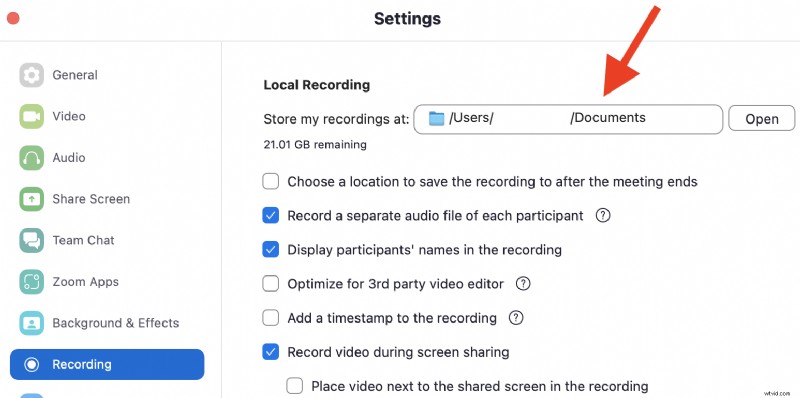The height and width of the screenshot is (398, 800).
Task: Go to Audio settings
Action: tap(107, 158)
